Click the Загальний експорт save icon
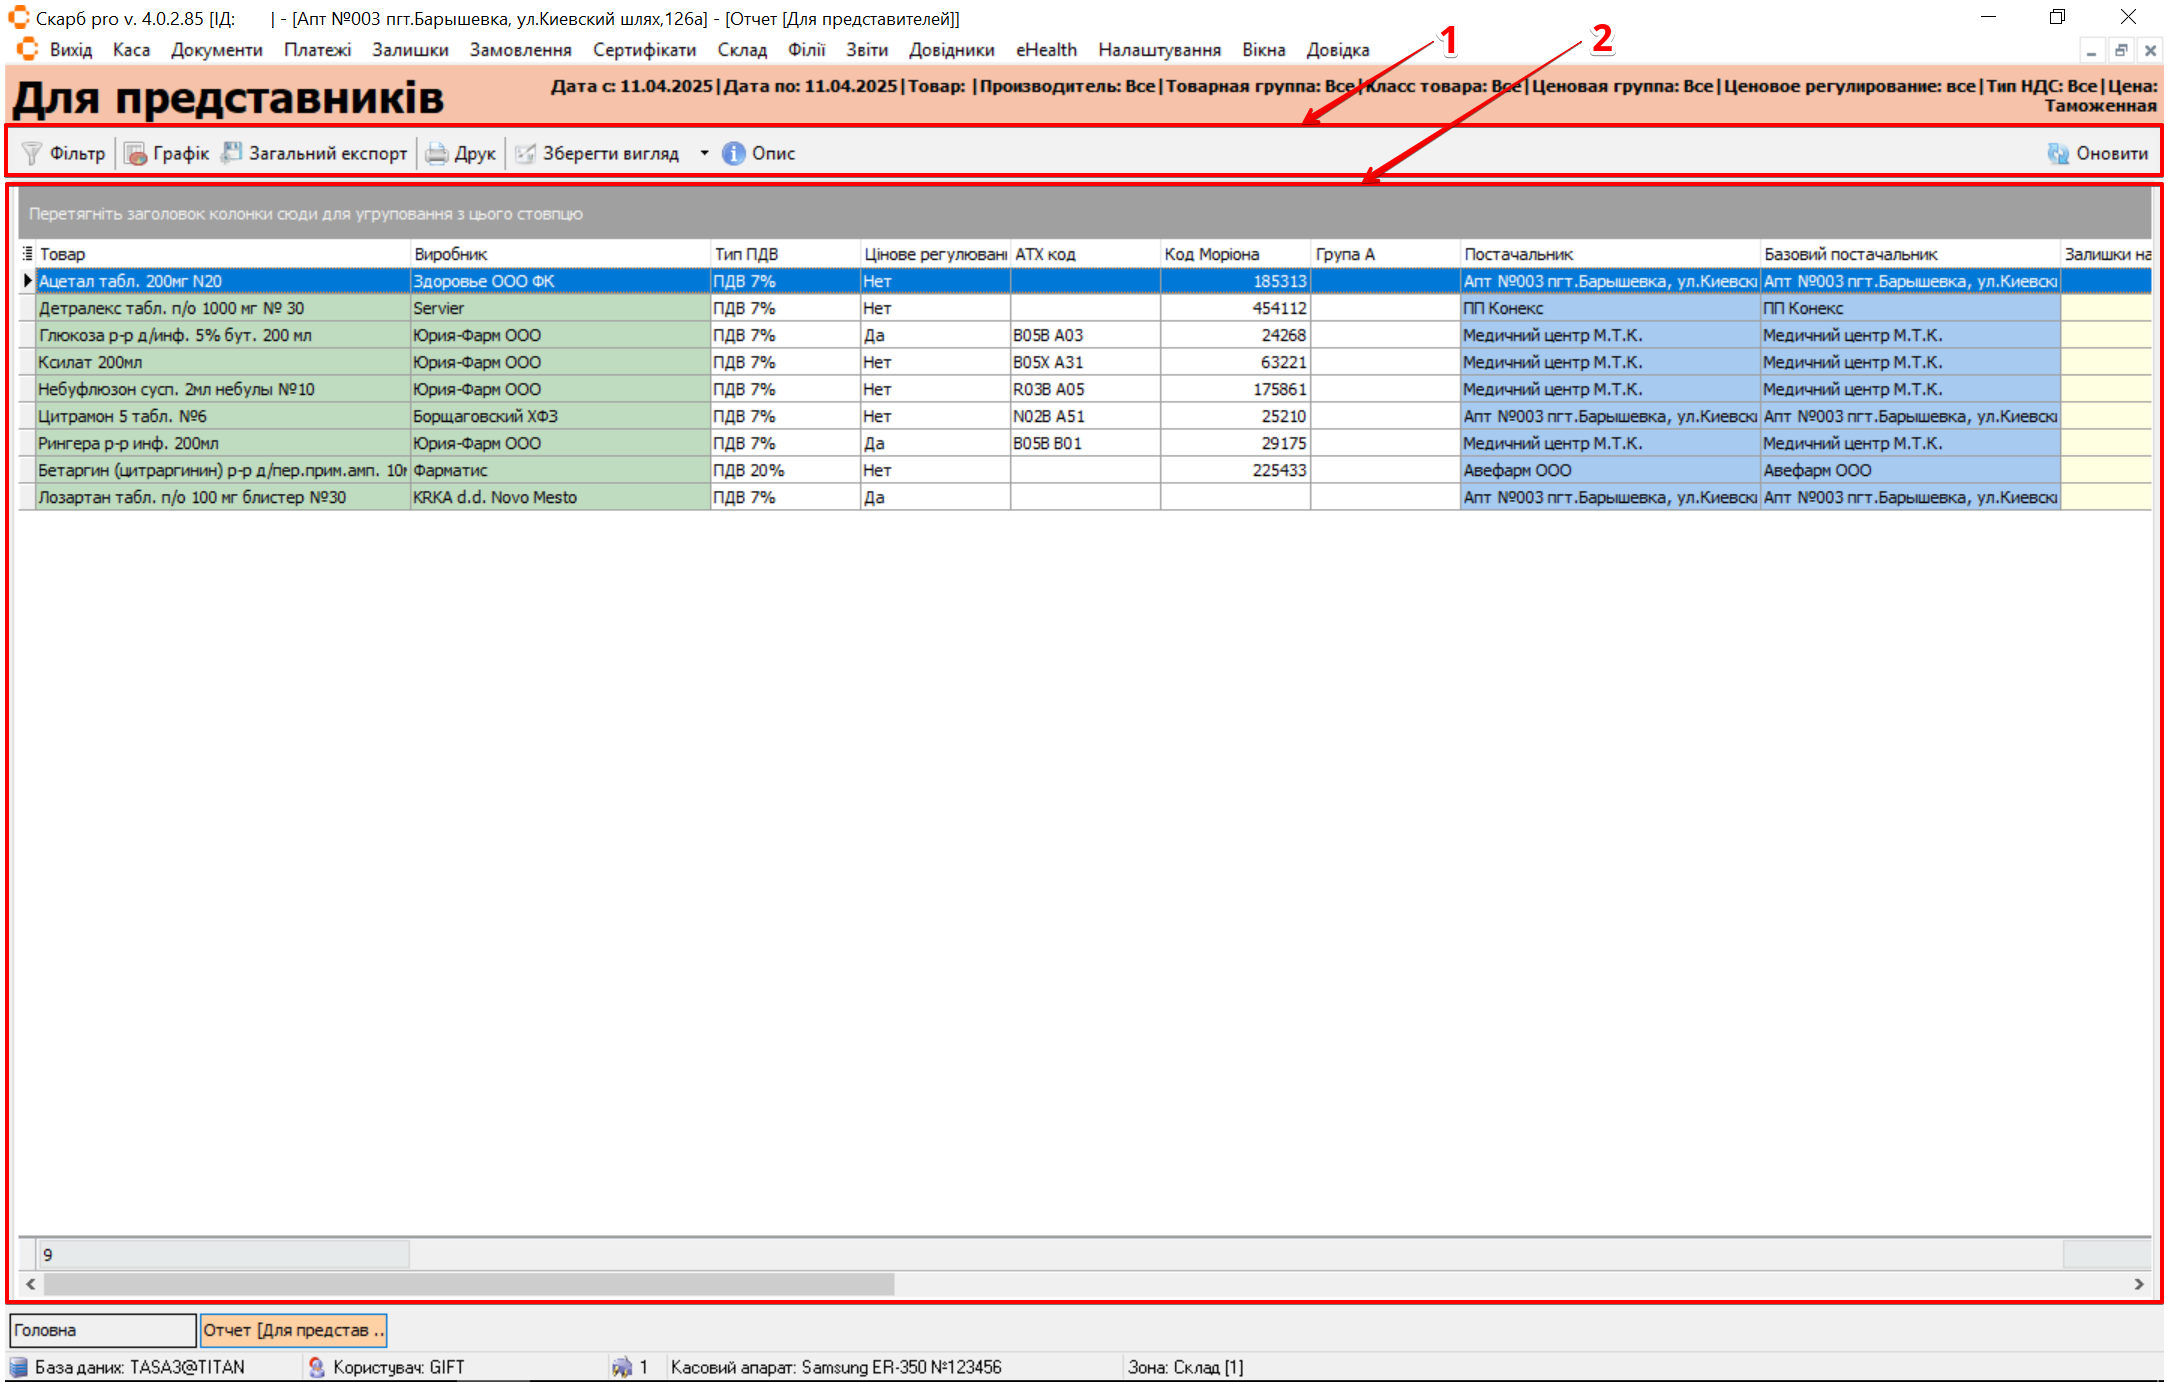This screenshot has height=1382, width=2169. [232, 153]
